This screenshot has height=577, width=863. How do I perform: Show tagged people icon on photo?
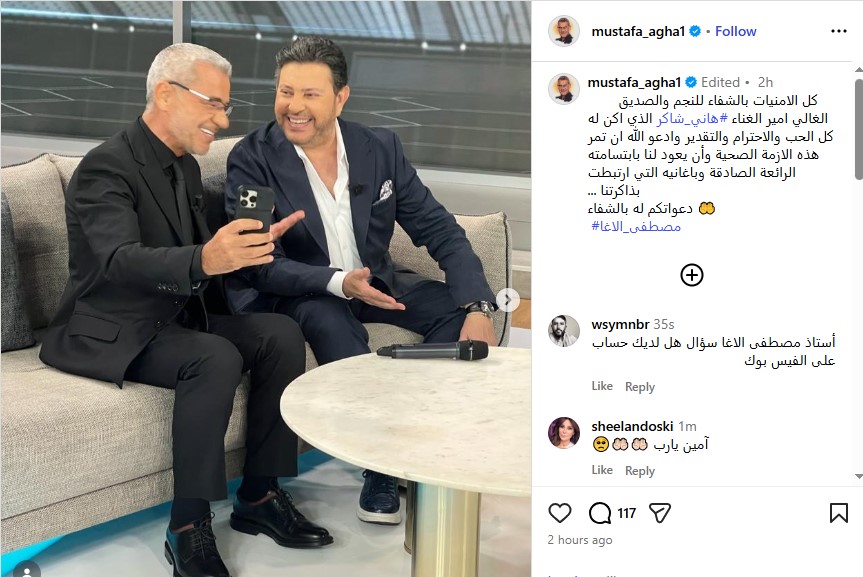pyautogui.click(x=26, y=570)
